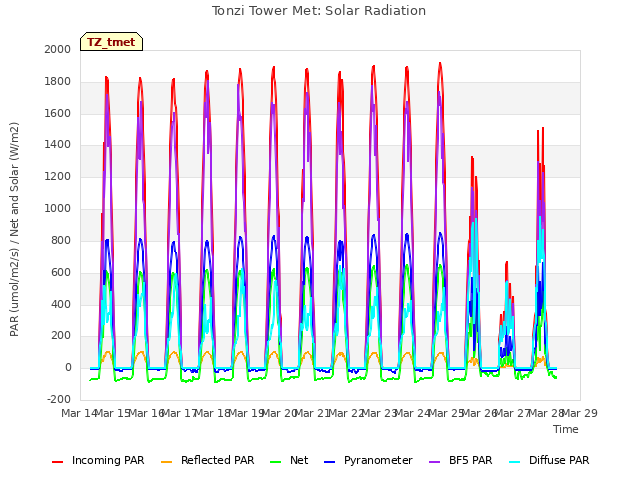Click the red Incoming PAR legend swatch

[58, 462]
